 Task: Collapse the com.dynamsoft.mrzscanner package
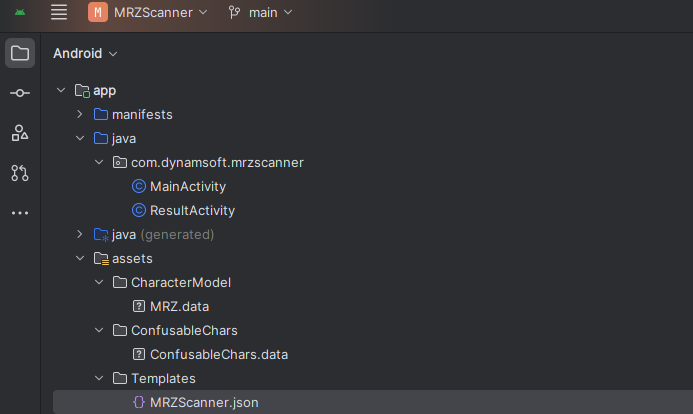click(99, 162)
